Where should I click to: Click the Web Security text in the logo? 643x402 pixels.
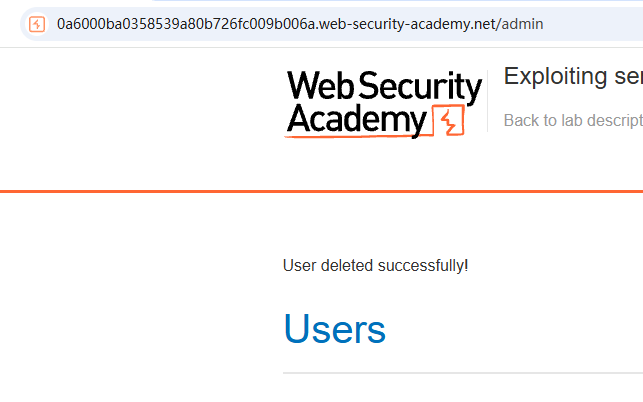coord(384,86)
